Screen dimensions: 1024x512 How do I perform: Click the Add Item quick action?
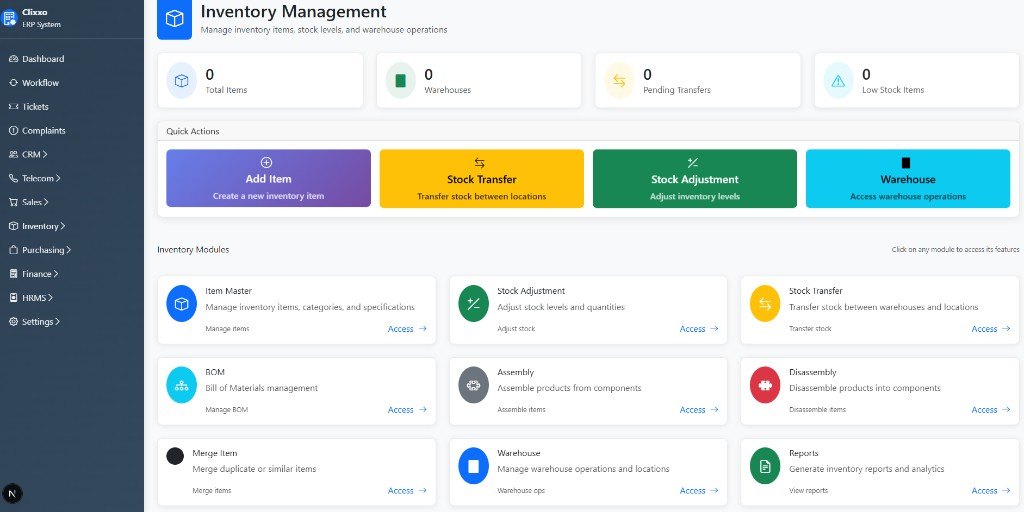click(x=268, y=178)
